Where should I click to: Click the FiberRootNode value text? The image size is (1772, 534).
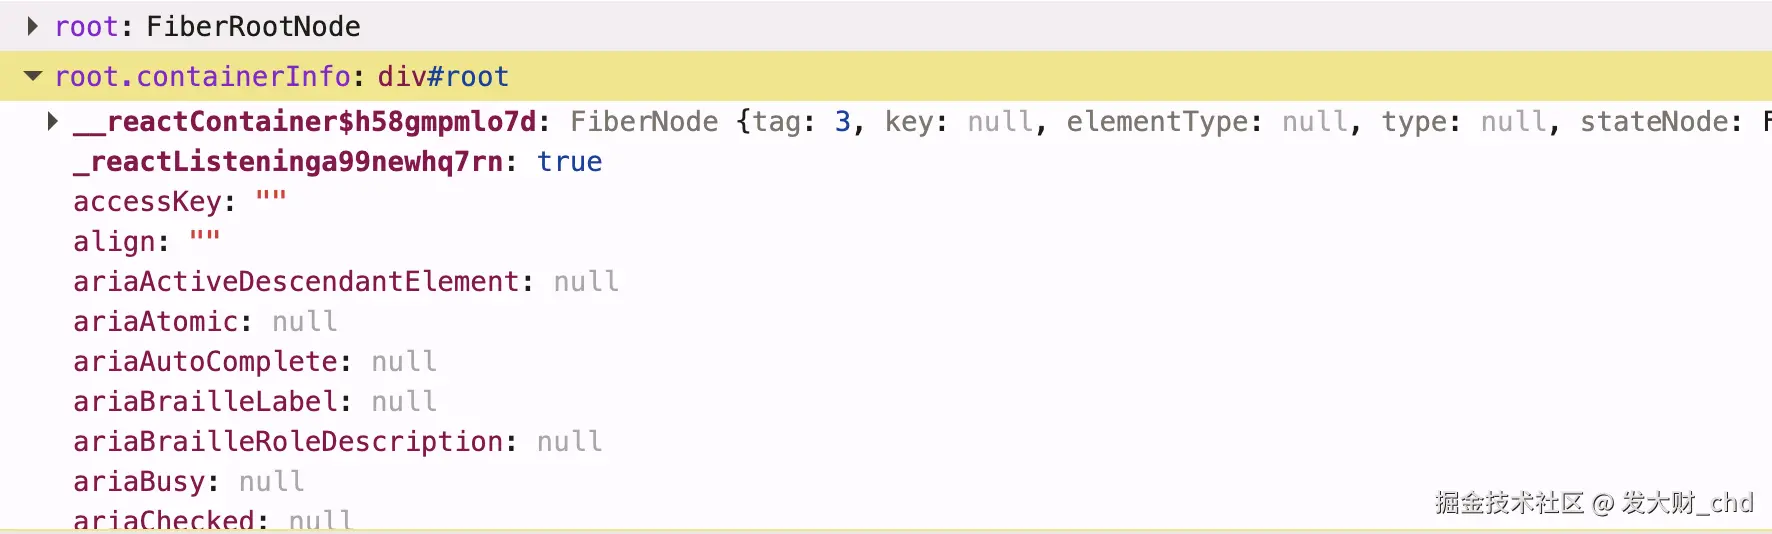pyautogui.click(x=253, y=26)
